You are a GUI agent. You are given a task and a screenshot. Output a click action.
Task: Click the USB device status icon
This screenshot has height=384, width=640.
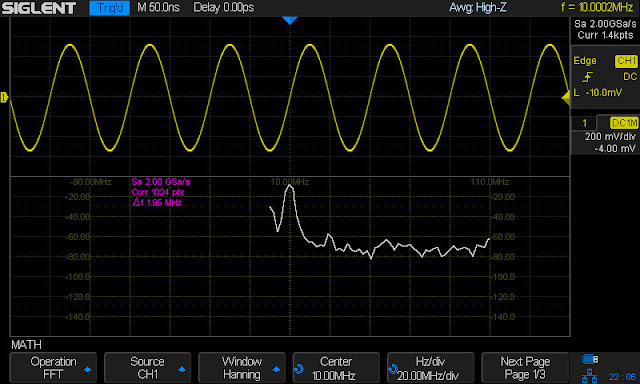click(x=590, y=359)
